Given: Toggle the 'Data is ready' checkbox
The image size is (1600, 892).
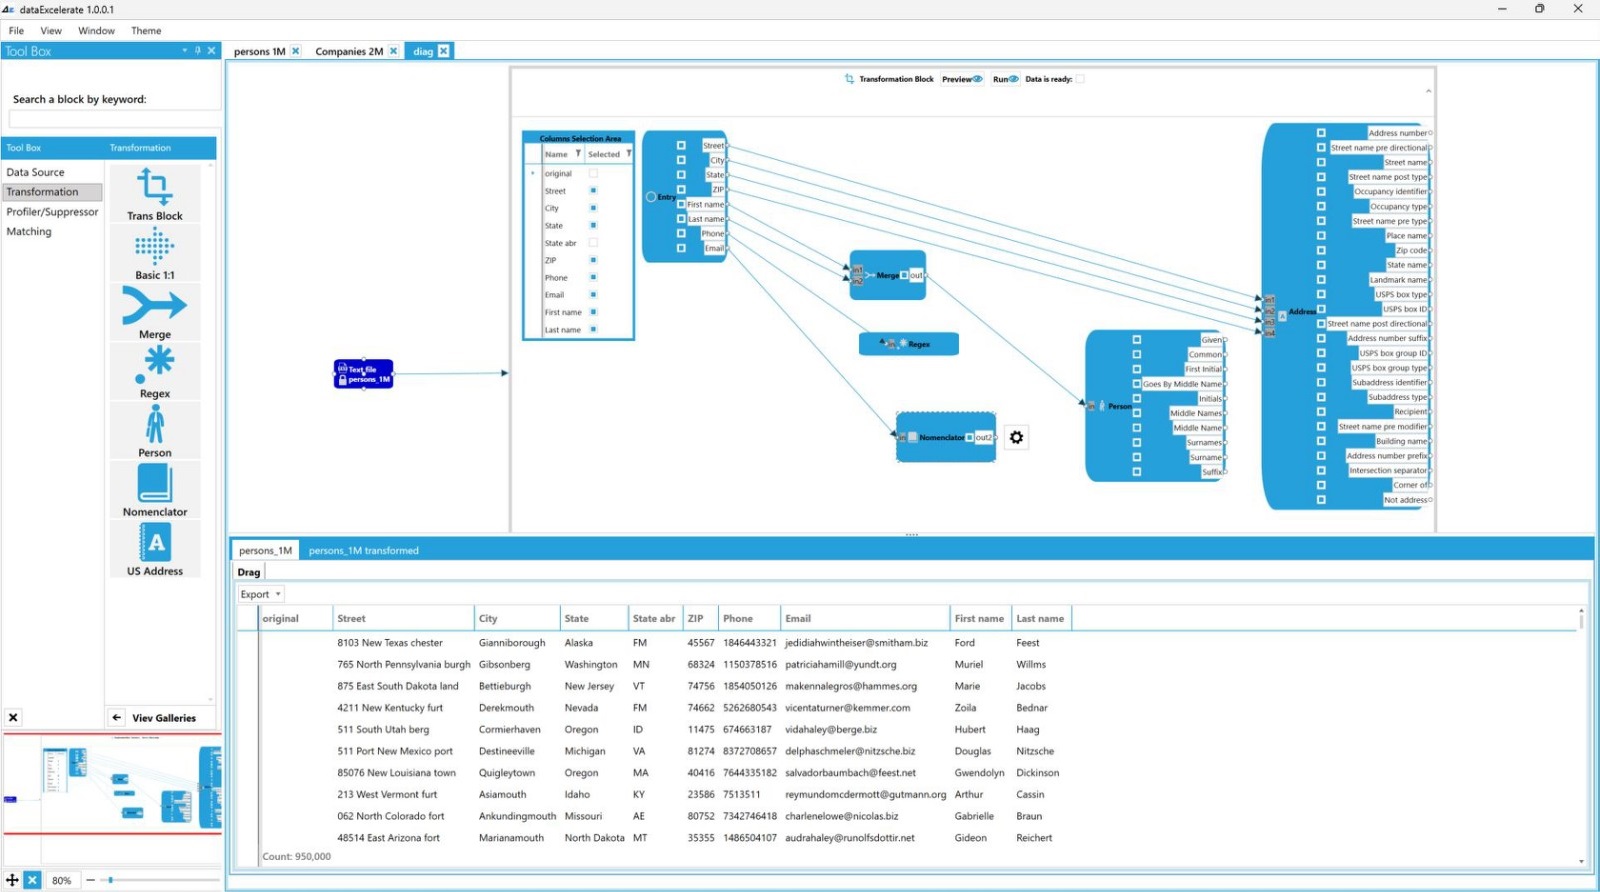Looking at the screenshot, I should tap(1079, 79).
